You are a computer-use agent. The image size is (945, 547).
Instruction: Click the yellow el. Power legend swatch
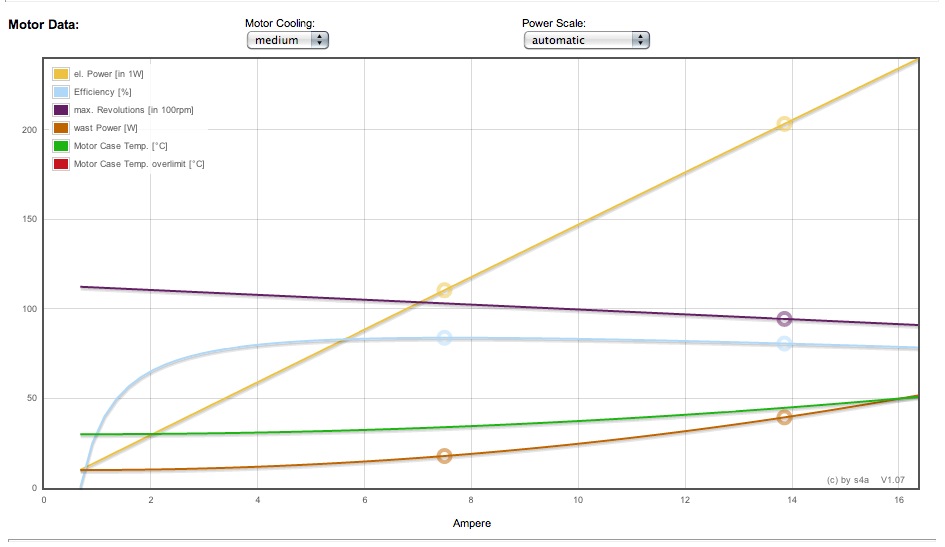[61, 74]
